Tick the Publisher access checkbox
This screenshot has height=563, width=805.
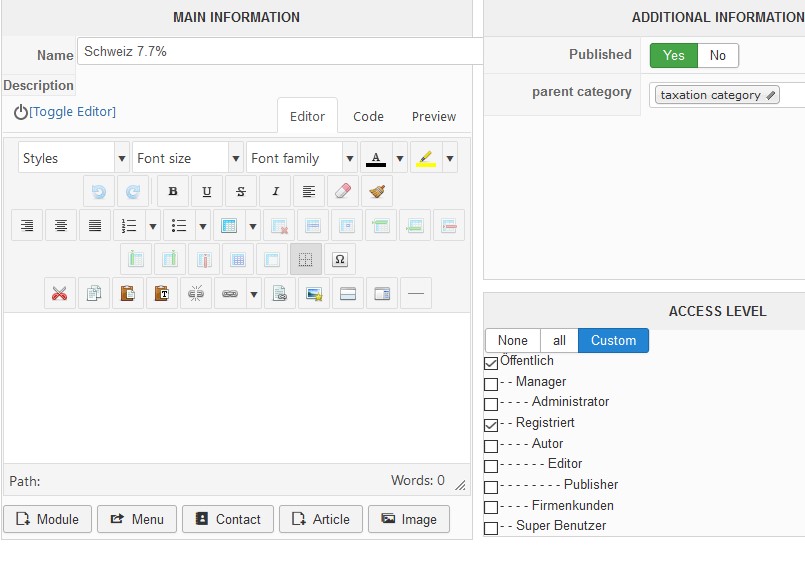(x=491, y=487)
